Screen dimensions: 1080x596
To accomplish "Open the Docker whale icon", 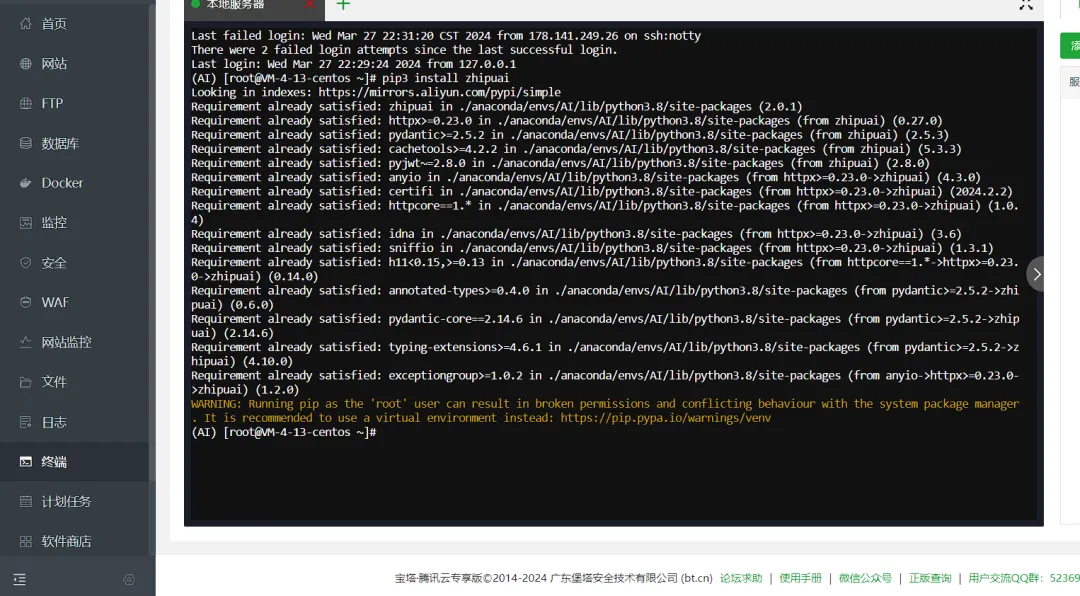I will [x=25, y=183].
